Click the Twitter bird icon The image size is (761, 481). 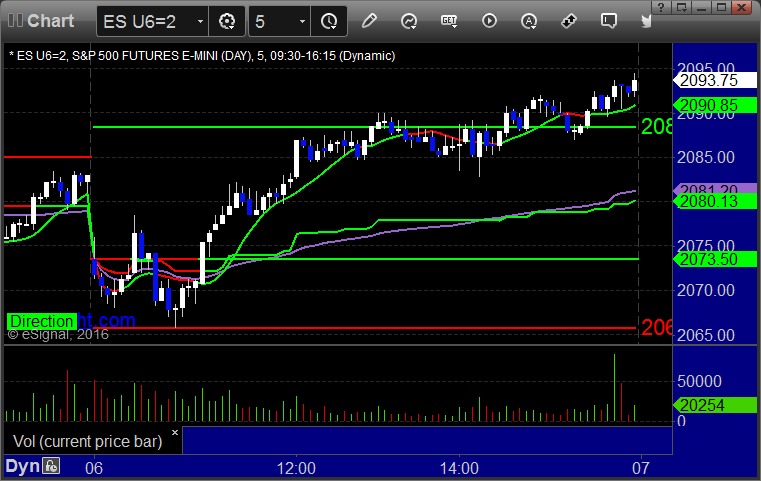646,21
